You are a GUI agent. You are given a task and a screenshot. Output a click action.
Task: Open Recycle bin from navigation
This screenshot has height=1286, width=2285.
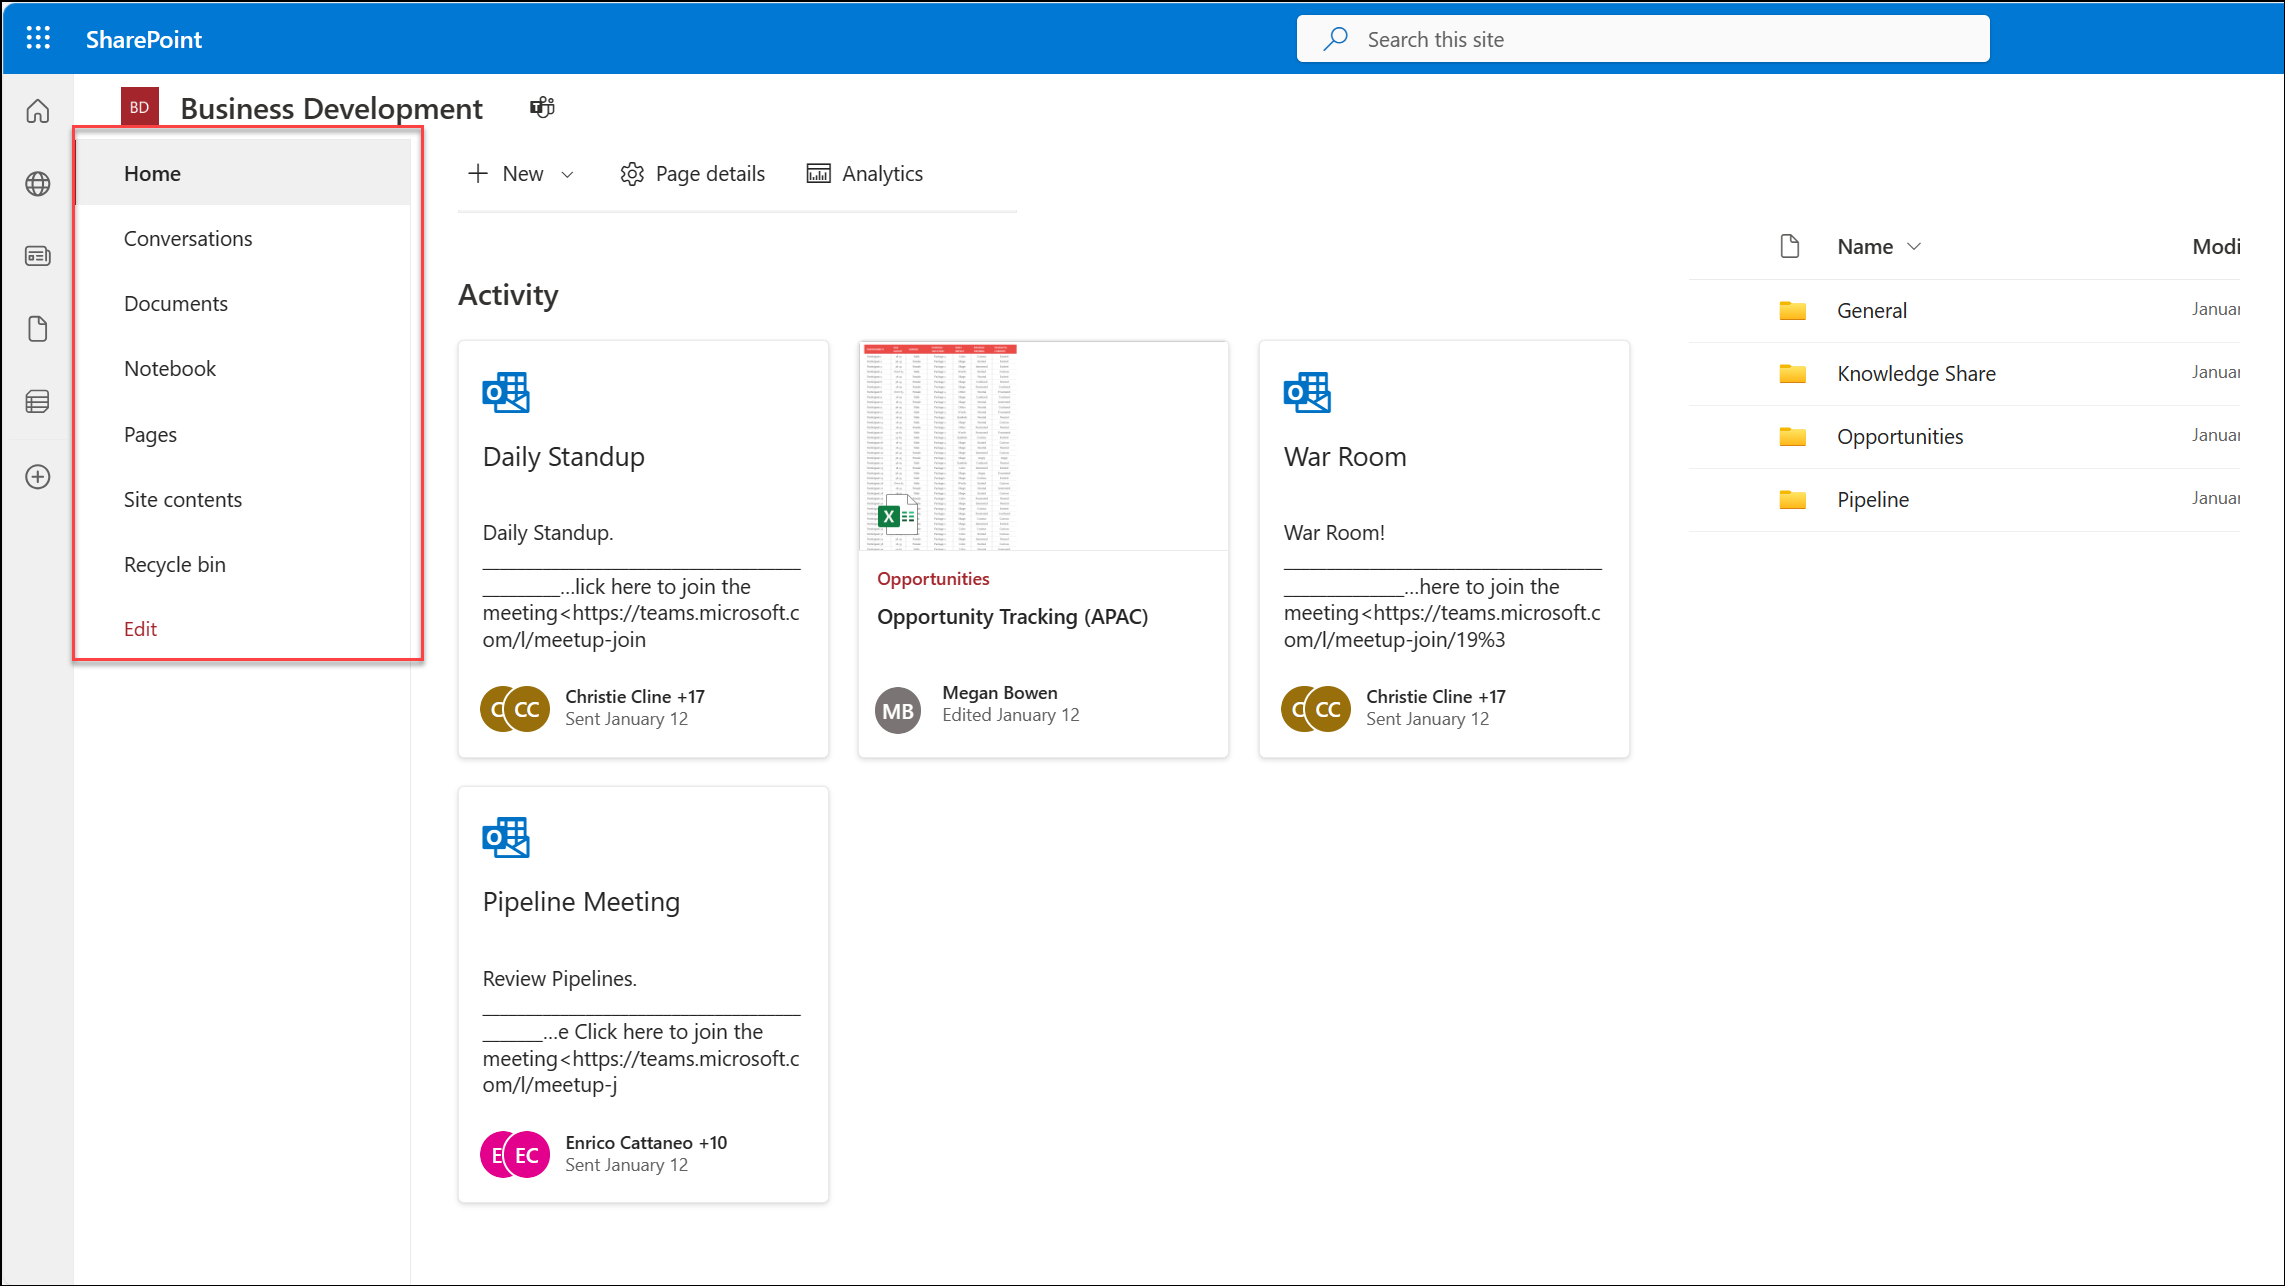click(x=176, y=564)
